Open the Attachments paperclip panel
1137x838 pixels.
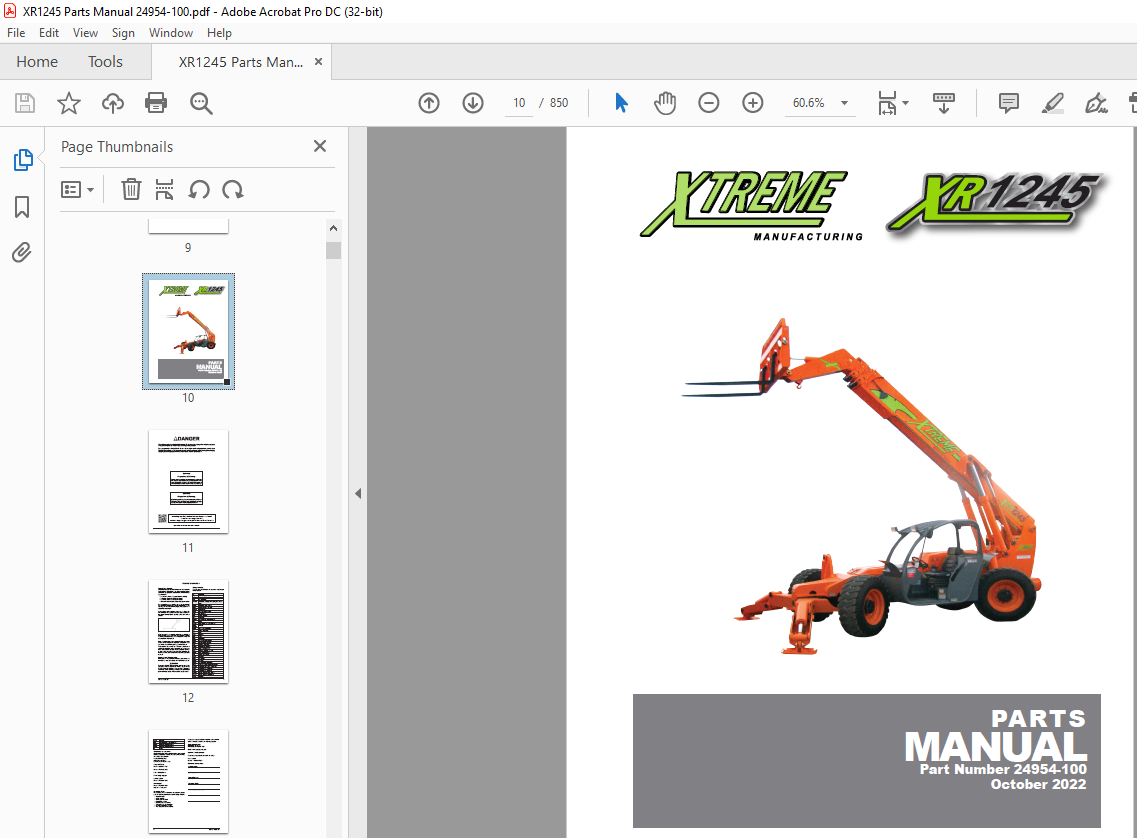[x=22, y=252]
